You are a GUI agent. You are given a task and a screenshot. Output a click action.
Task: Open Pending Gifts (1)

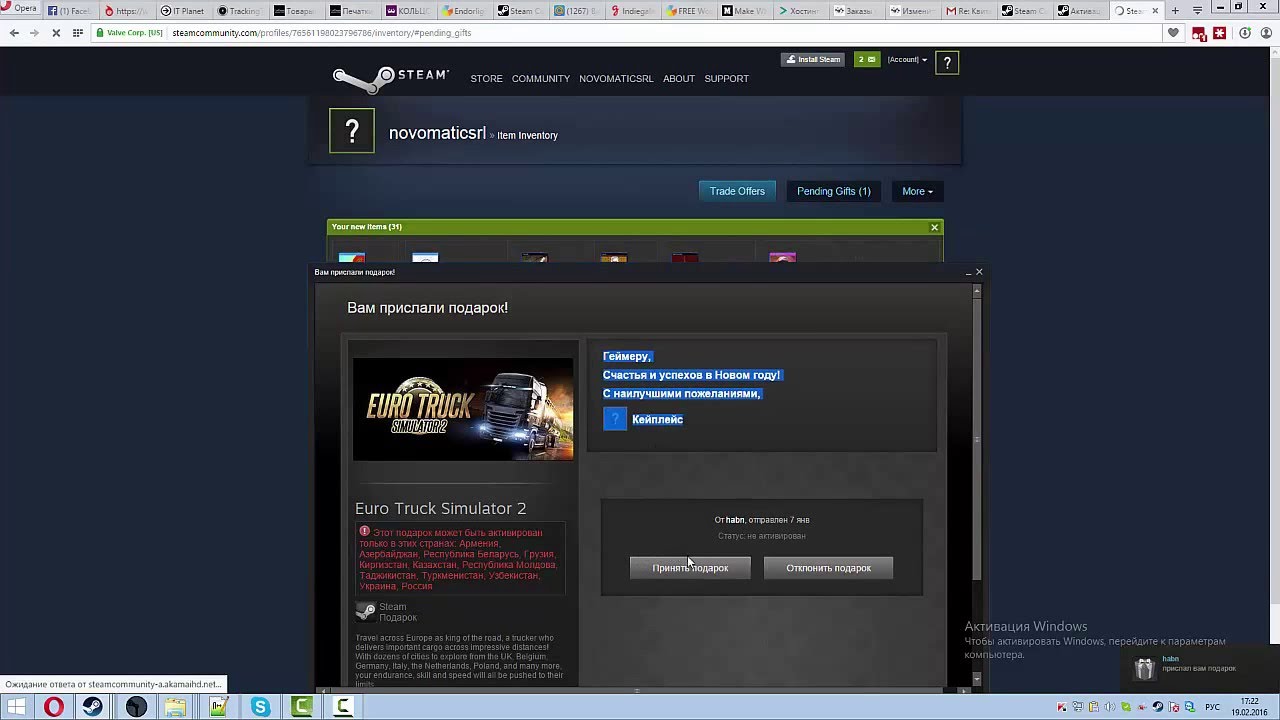click(x=833, y=191)
